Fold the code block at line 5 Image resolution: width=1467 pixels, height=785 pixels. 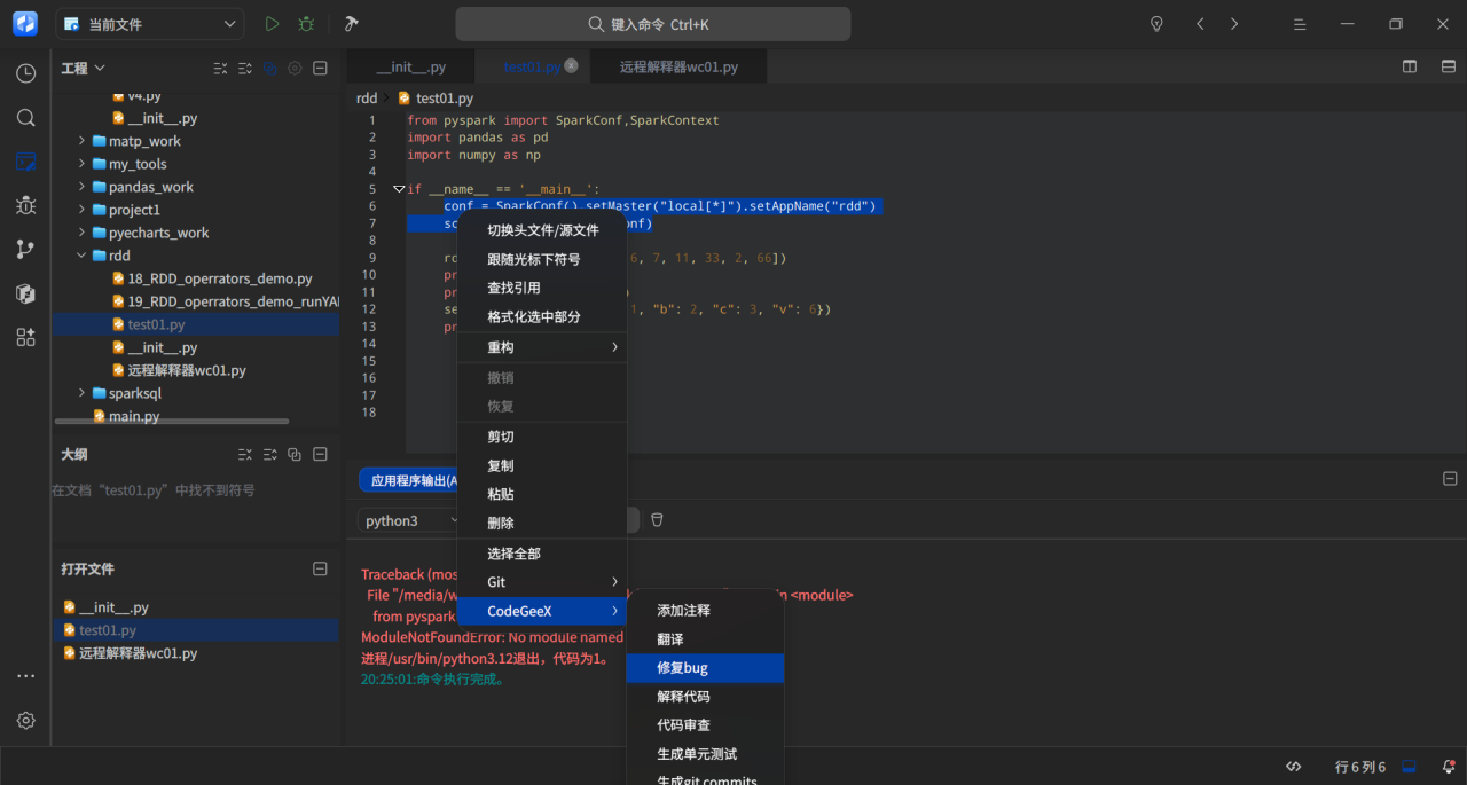click(x=399, y=189)
